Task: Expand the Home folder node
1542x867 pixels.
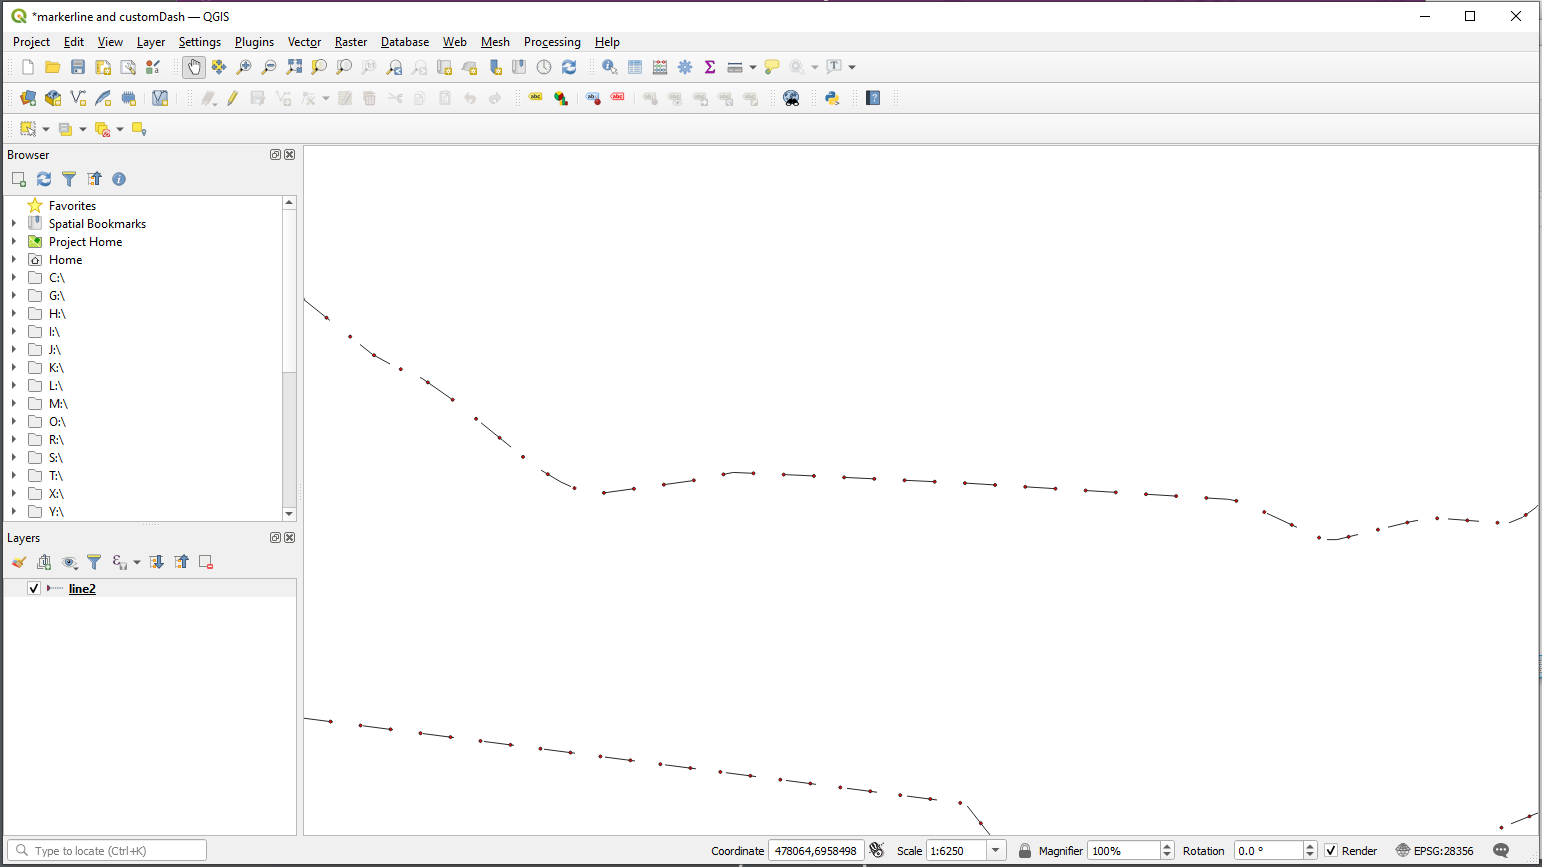Action: coord(14,260)
